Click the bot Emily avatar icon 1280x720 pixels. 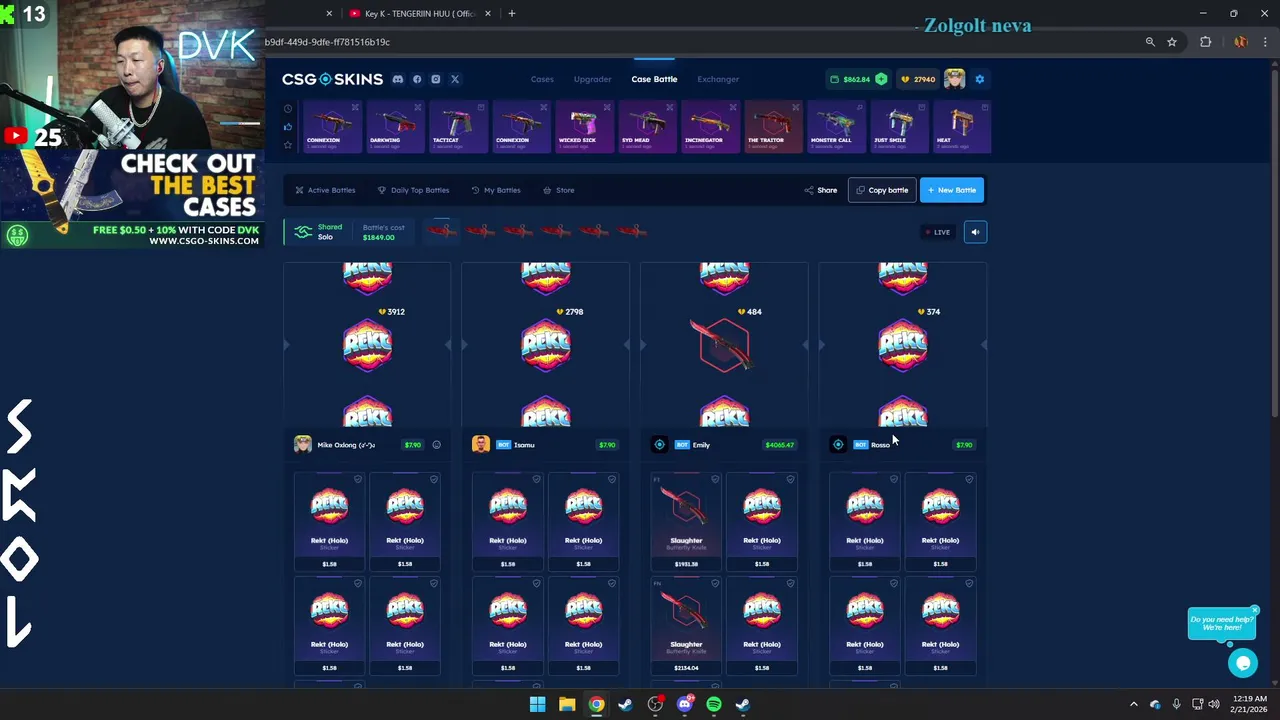[x=659, y=445]
